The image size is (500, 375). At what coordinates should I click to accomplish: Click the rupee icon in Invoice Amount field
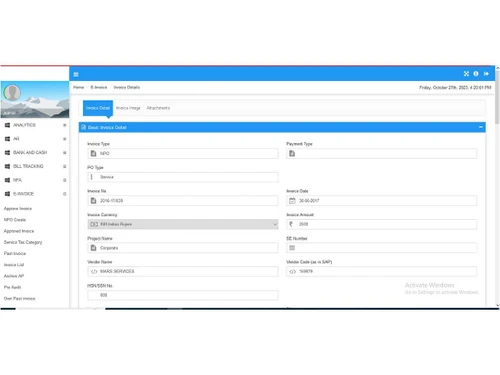[x=291, y=224]
